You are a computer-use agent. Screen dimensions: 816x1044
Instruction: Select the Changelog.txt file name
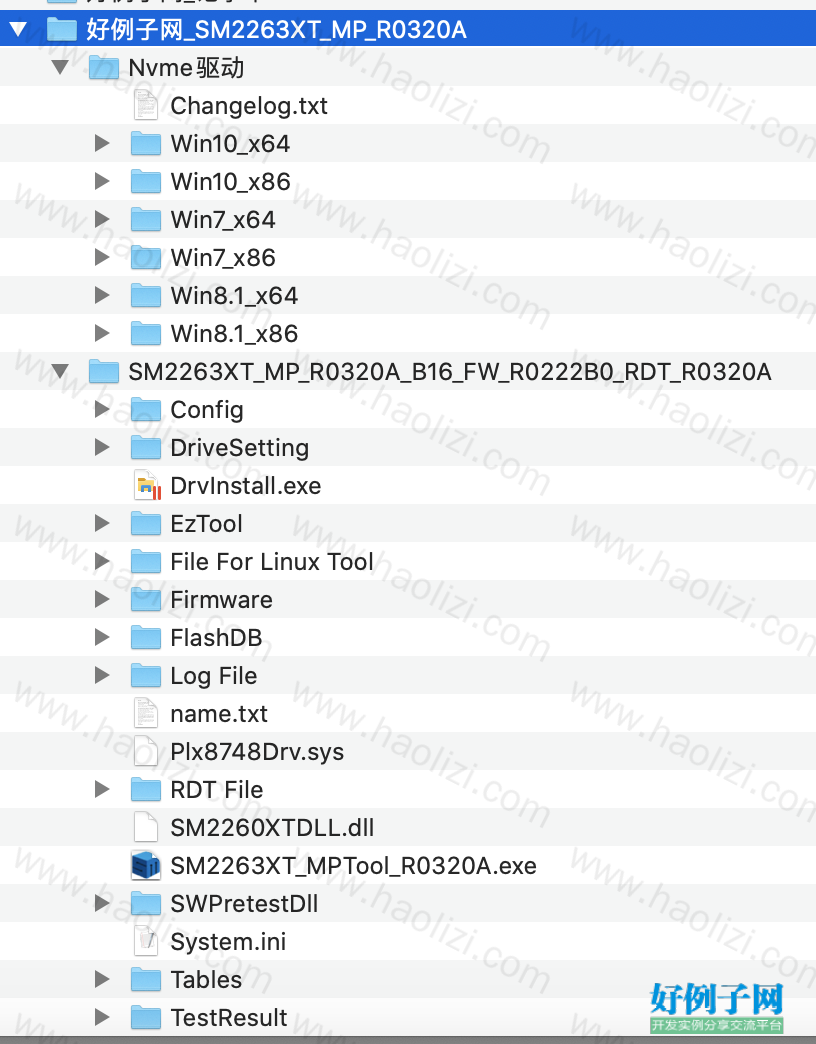(x=249, y=105)
